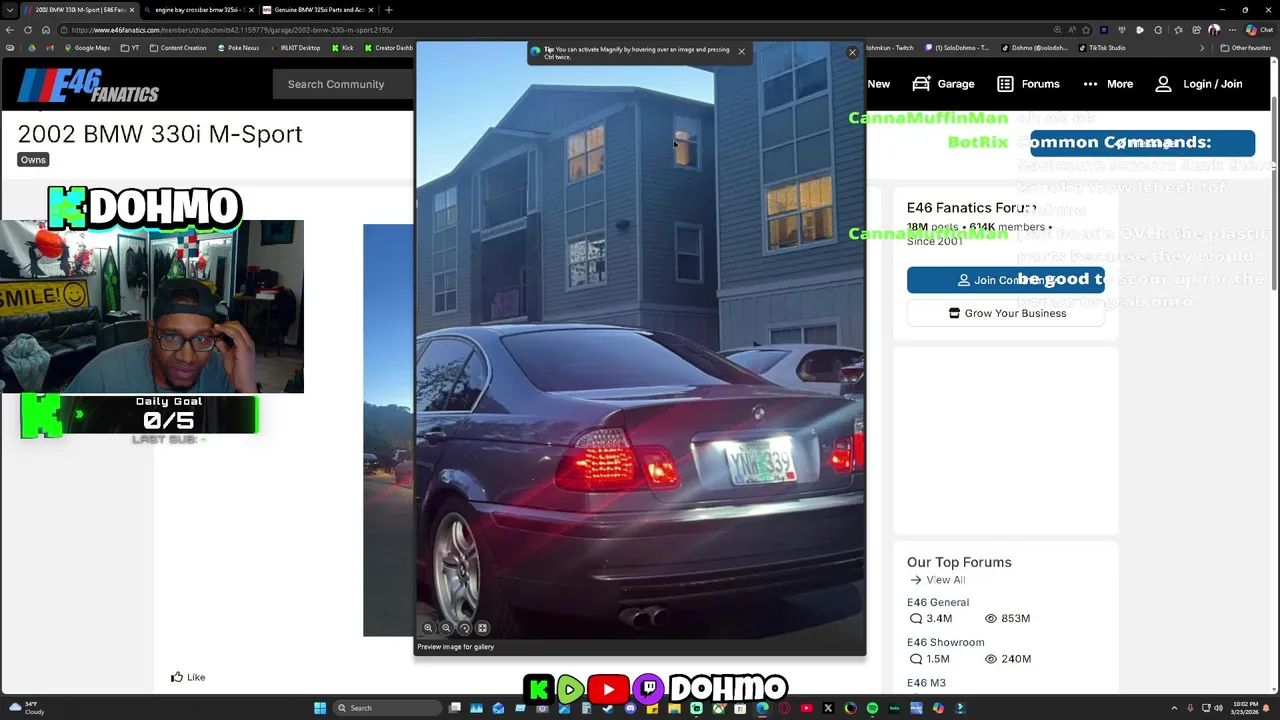Go to the browser home page
The width and height of the screenshot is (1280, 720).
click(x=45, y=30)
